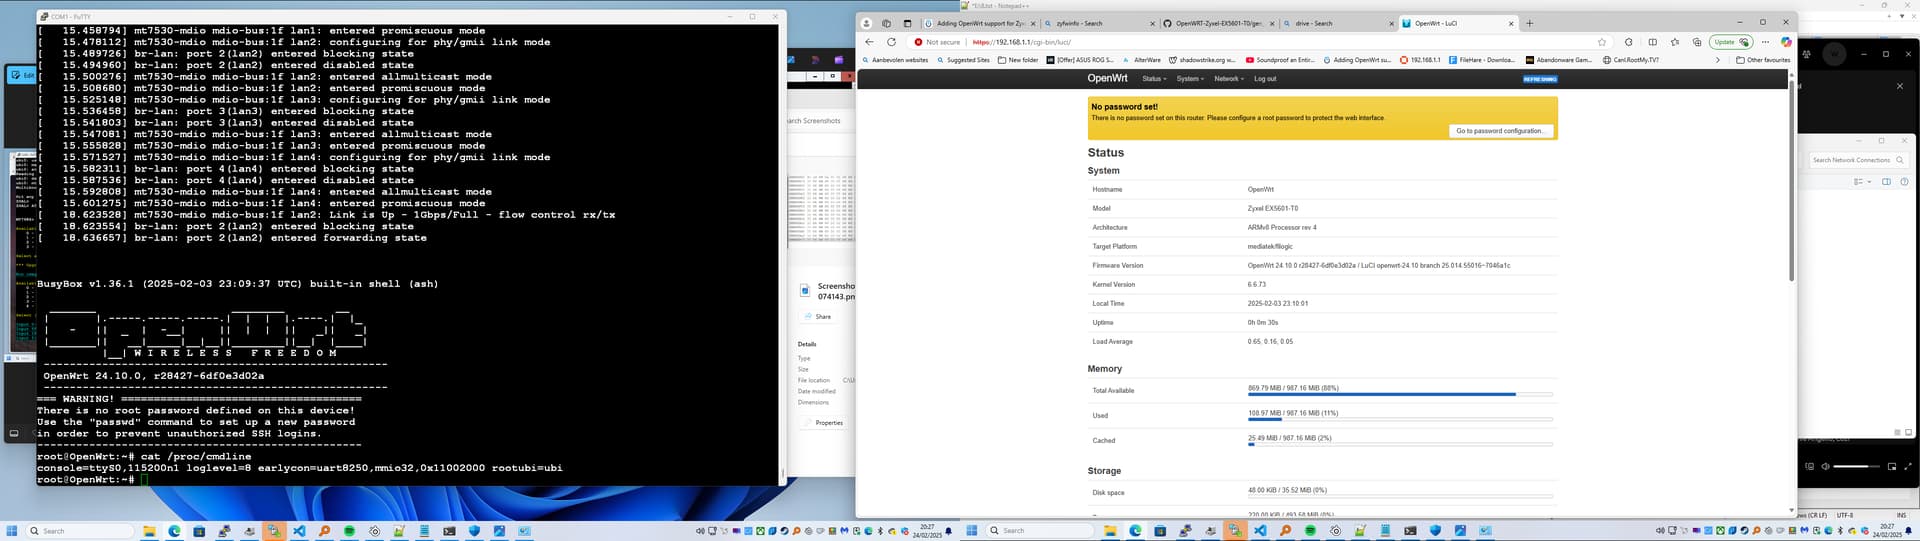Image resolution: width=1920 pixels, height=541 pixels.
Task: Click the Edge Update button
Action: [1731, 42]
